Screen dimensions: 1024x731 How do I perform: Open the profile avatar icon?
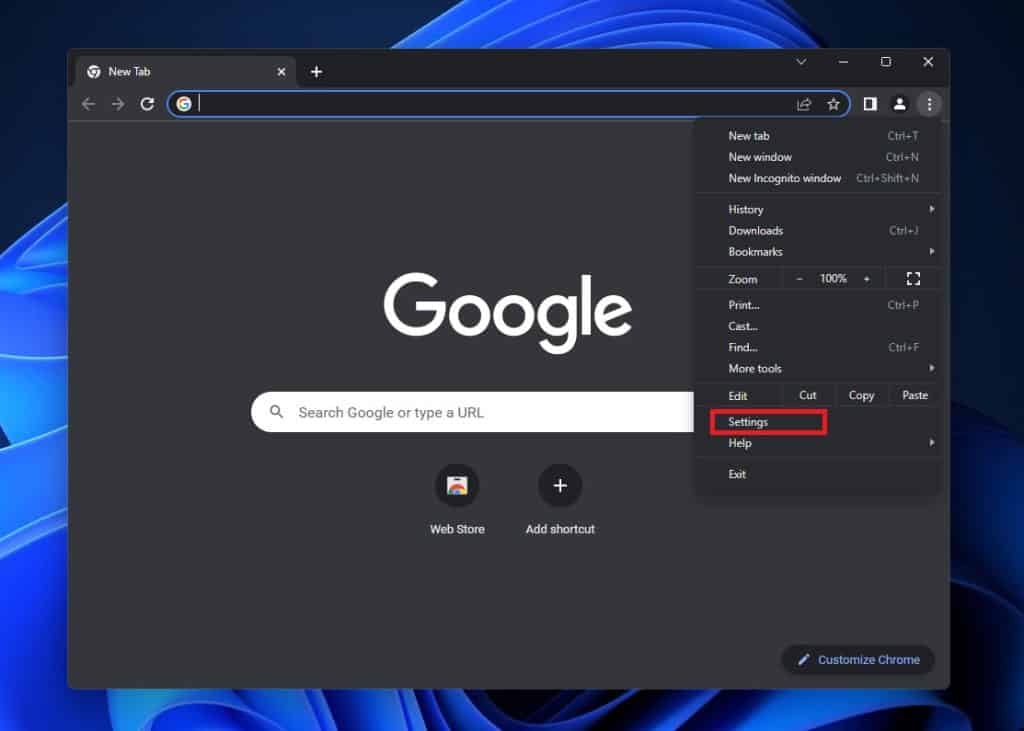[x=899, y=104]
